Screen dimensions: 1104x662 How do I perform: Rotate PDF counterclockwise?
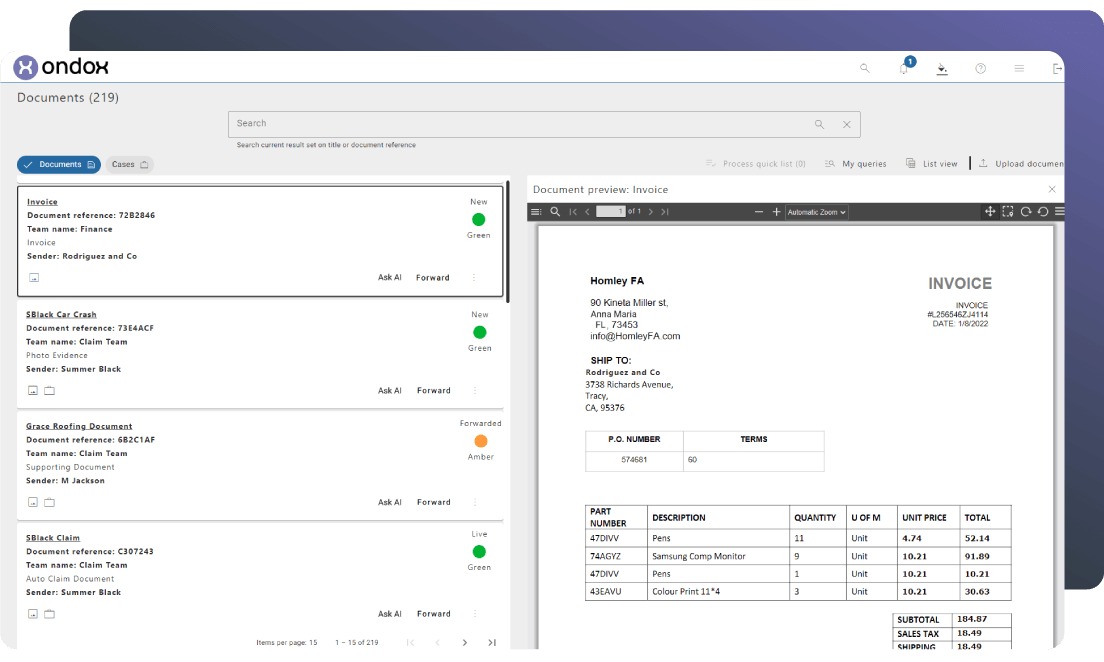(1043, 211)
